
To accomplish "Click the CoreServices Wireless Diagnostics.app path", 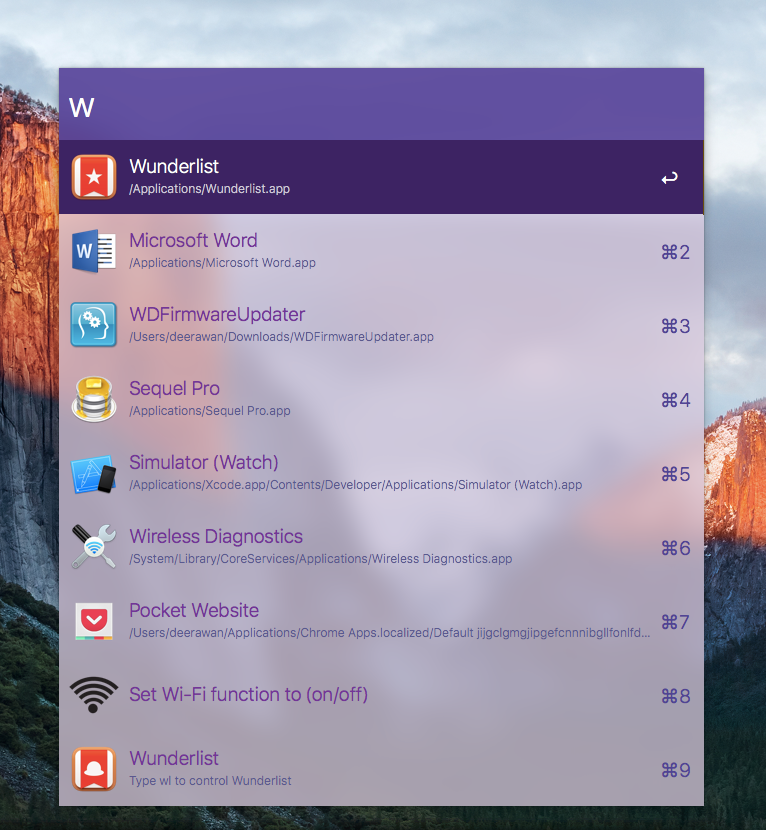I will point(321,559).
